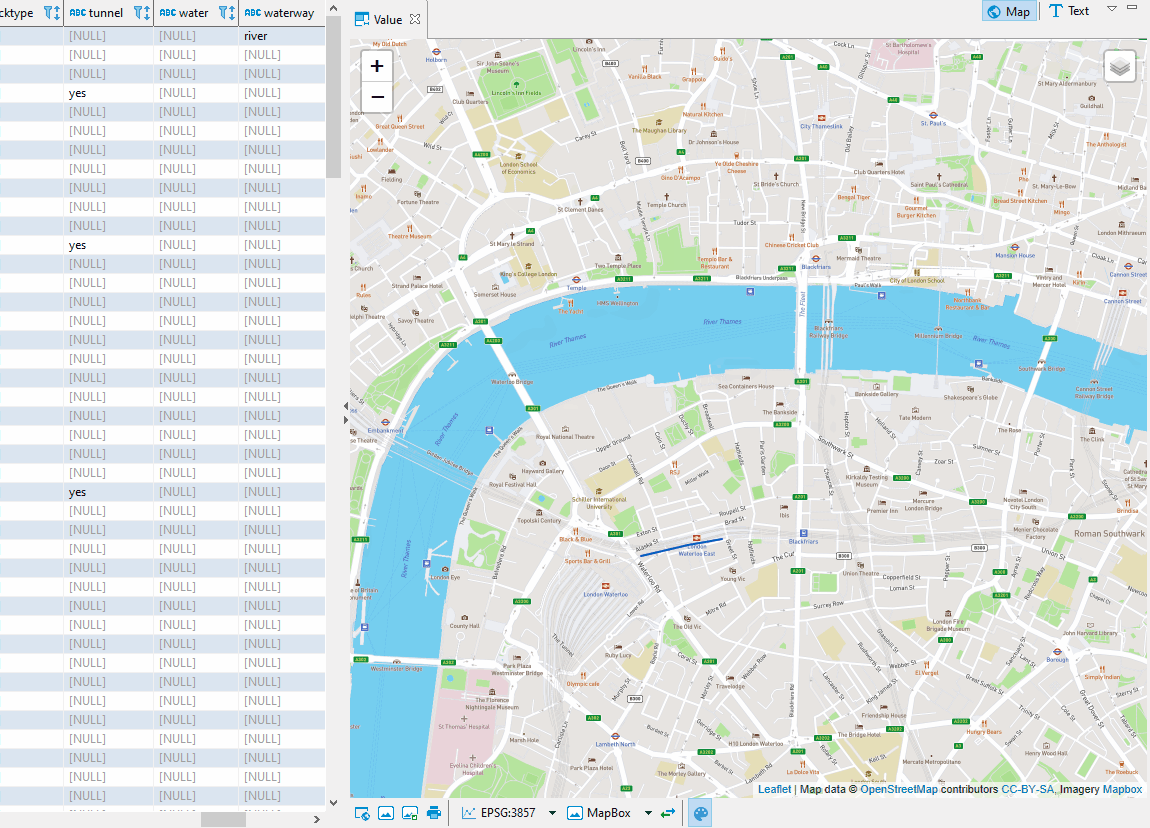Click the vertical scrollbar thumb of table
The width and height of the screenshot is (1150, 828).
click(x=333, y=96)
